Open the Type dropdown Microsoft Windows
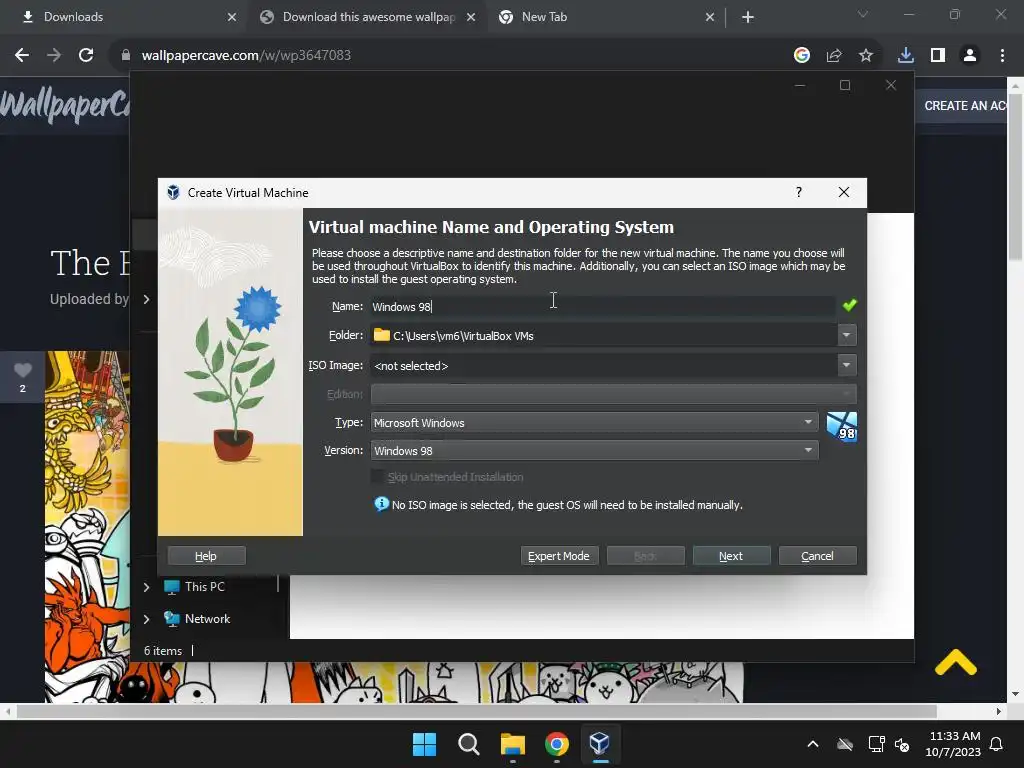This screenshot has width=1024, height=768. tap(594, 423)
